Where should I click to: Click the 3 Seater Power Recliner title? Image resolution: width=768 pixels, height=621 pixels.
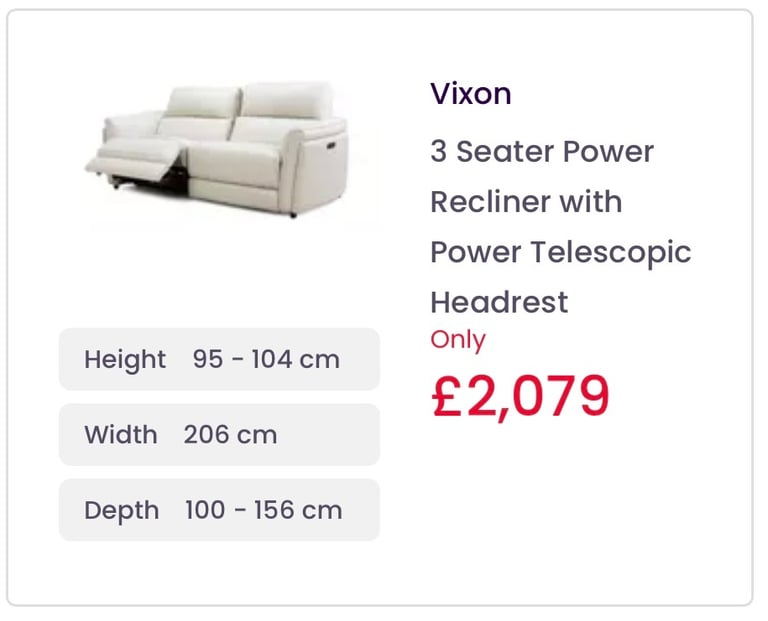560,226
